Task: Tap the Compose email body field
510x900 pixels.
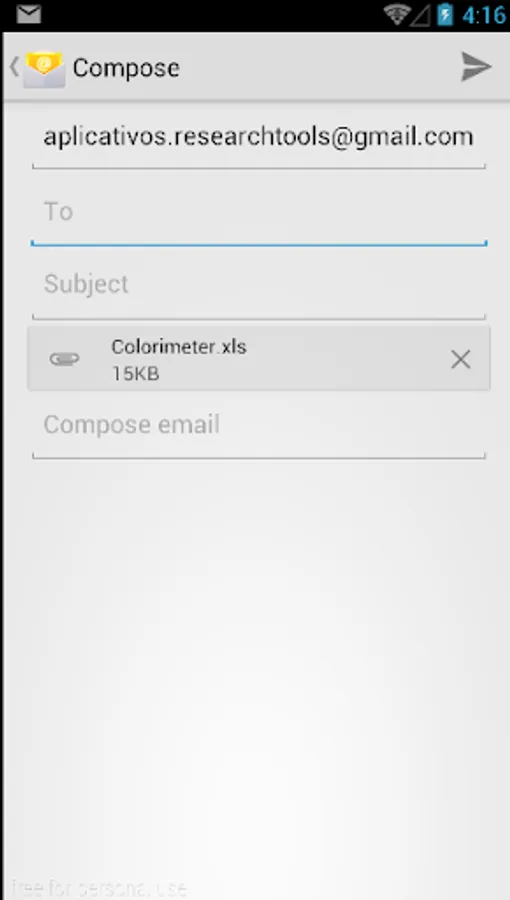Action: pyautogui.click(x=259, y=425)
